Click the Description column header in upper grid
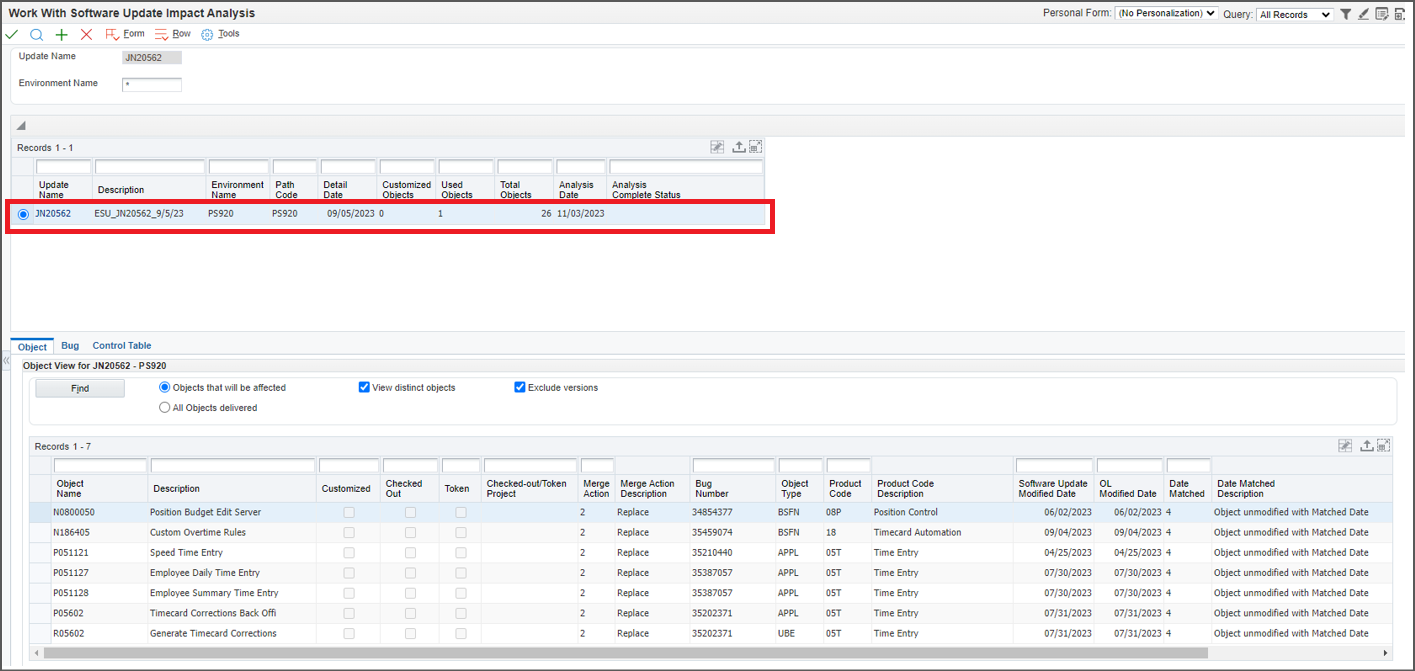 (121, 190)
